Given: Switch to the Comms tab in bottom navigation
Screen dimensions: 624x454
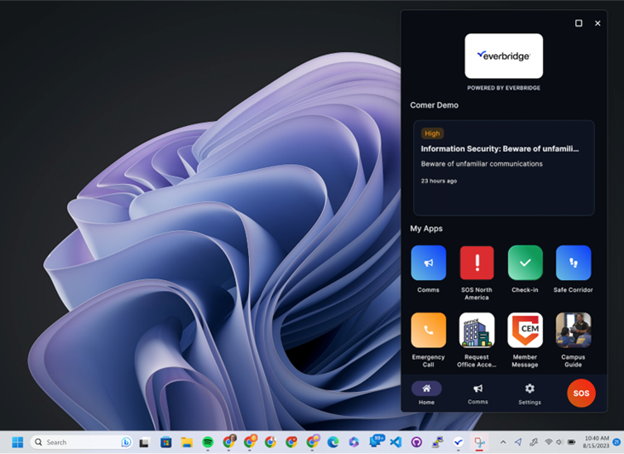Looking at the screenshot, I should (478, 393).
